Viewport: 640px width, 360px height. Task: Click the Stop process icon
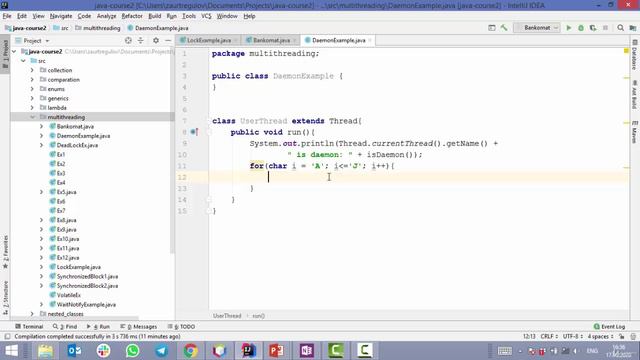click(605, 28)
